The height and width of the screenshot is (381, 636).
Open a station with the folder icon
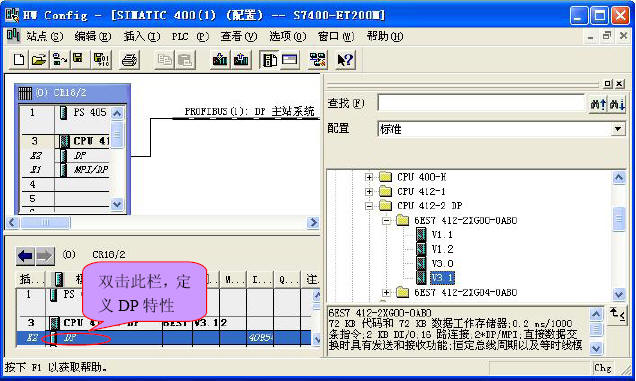pos(39,60)
